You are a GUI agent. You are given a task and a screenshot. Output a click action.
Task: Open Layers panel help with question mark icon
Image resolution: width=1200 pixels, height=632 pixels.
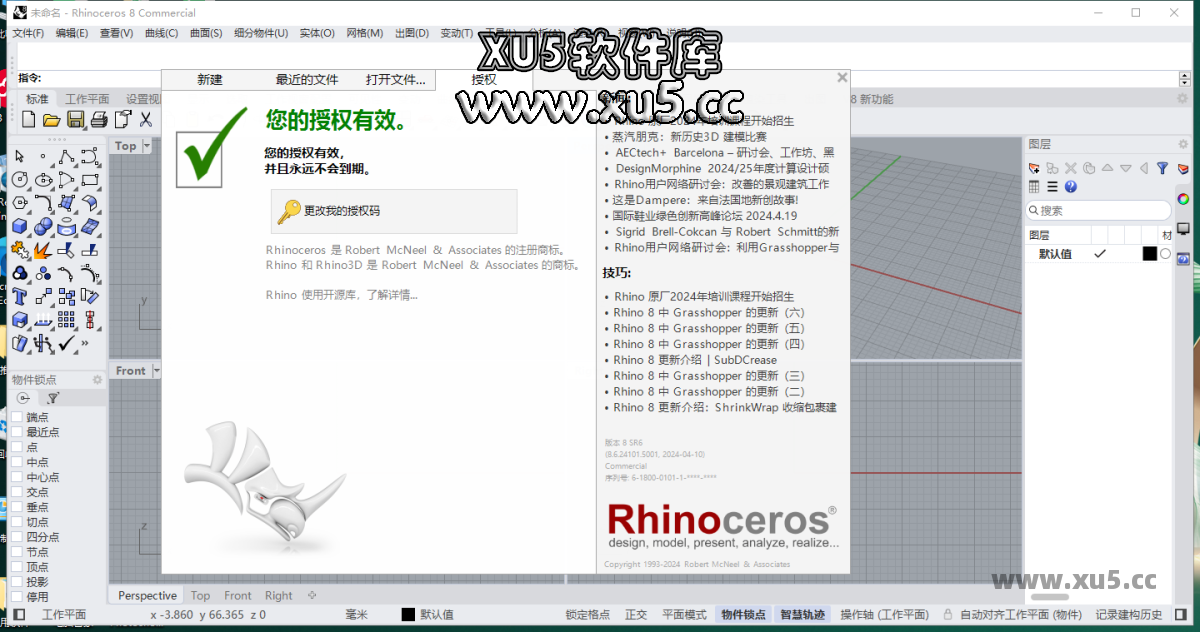tap(1070, 186)
